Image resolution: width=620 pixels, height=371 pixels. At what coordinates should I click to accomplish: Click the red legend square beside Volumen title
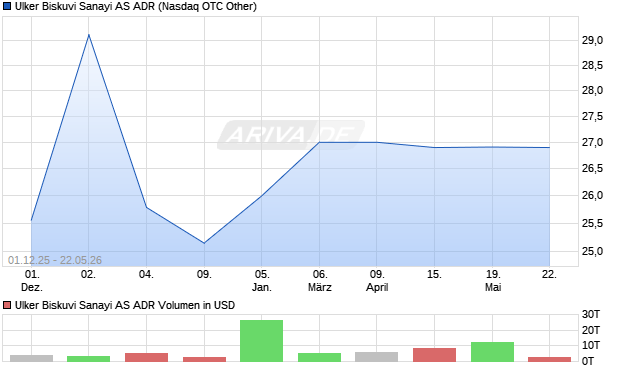point(7,305)
